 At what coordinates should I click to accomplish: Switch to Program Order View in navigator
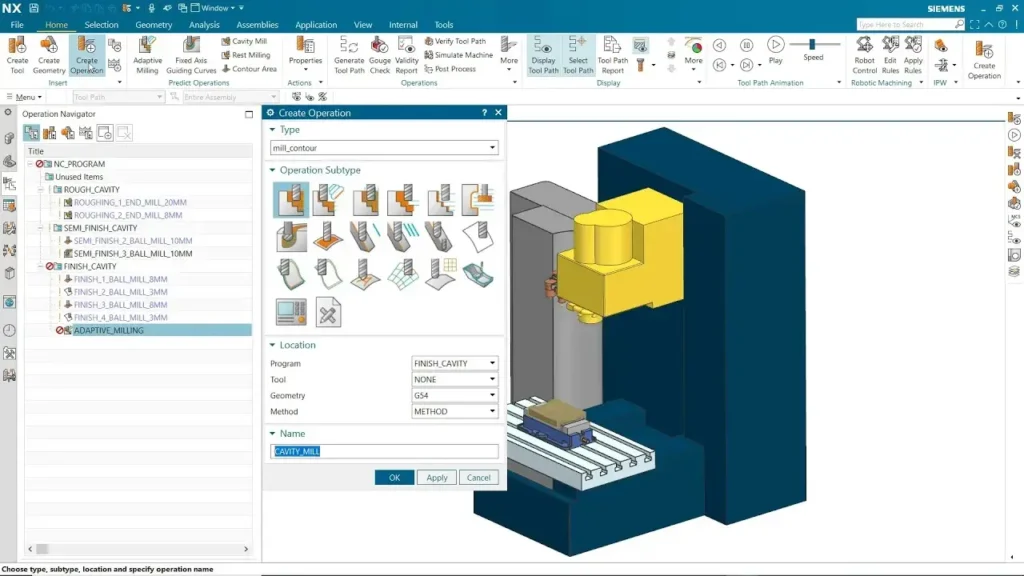pyautogui.click(x=31, y=133)
